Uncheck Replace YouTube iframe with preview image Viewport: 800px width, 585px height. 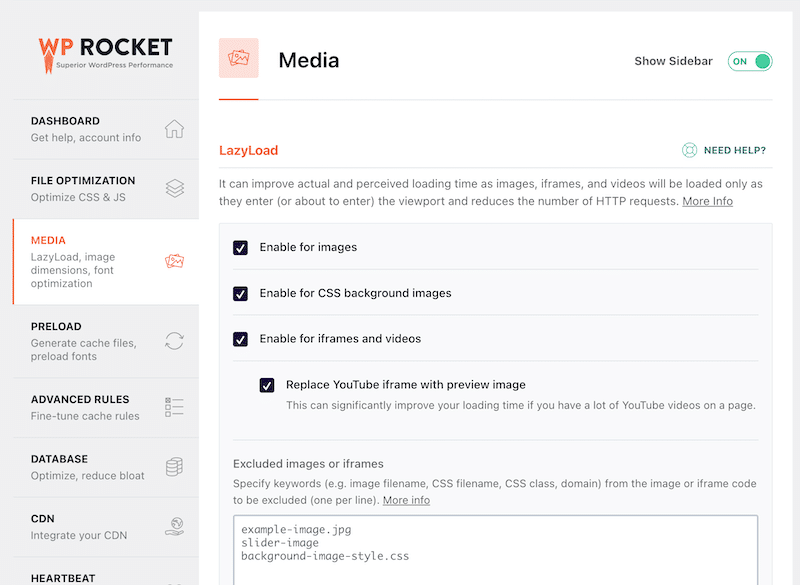[x=267, y=385]
